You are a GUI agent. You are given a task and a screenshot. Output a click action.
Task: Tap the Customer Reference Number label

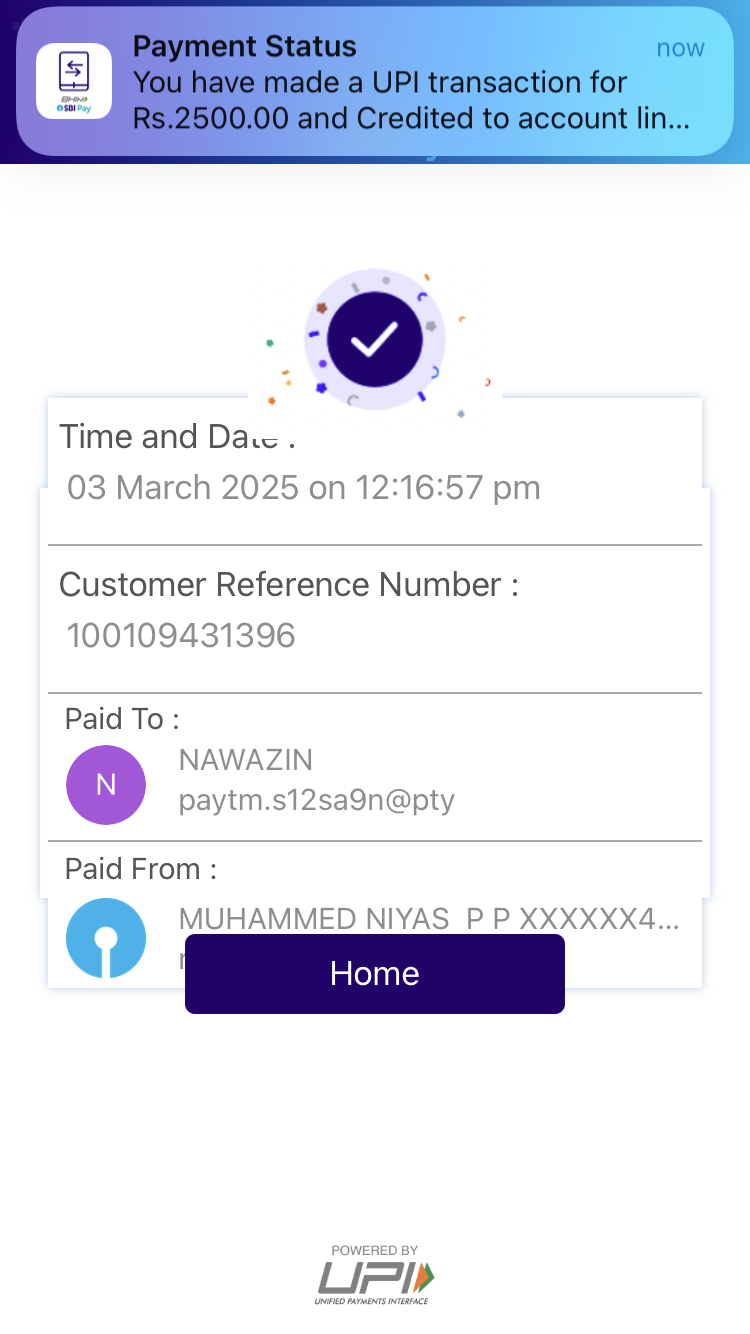[288, 584]
